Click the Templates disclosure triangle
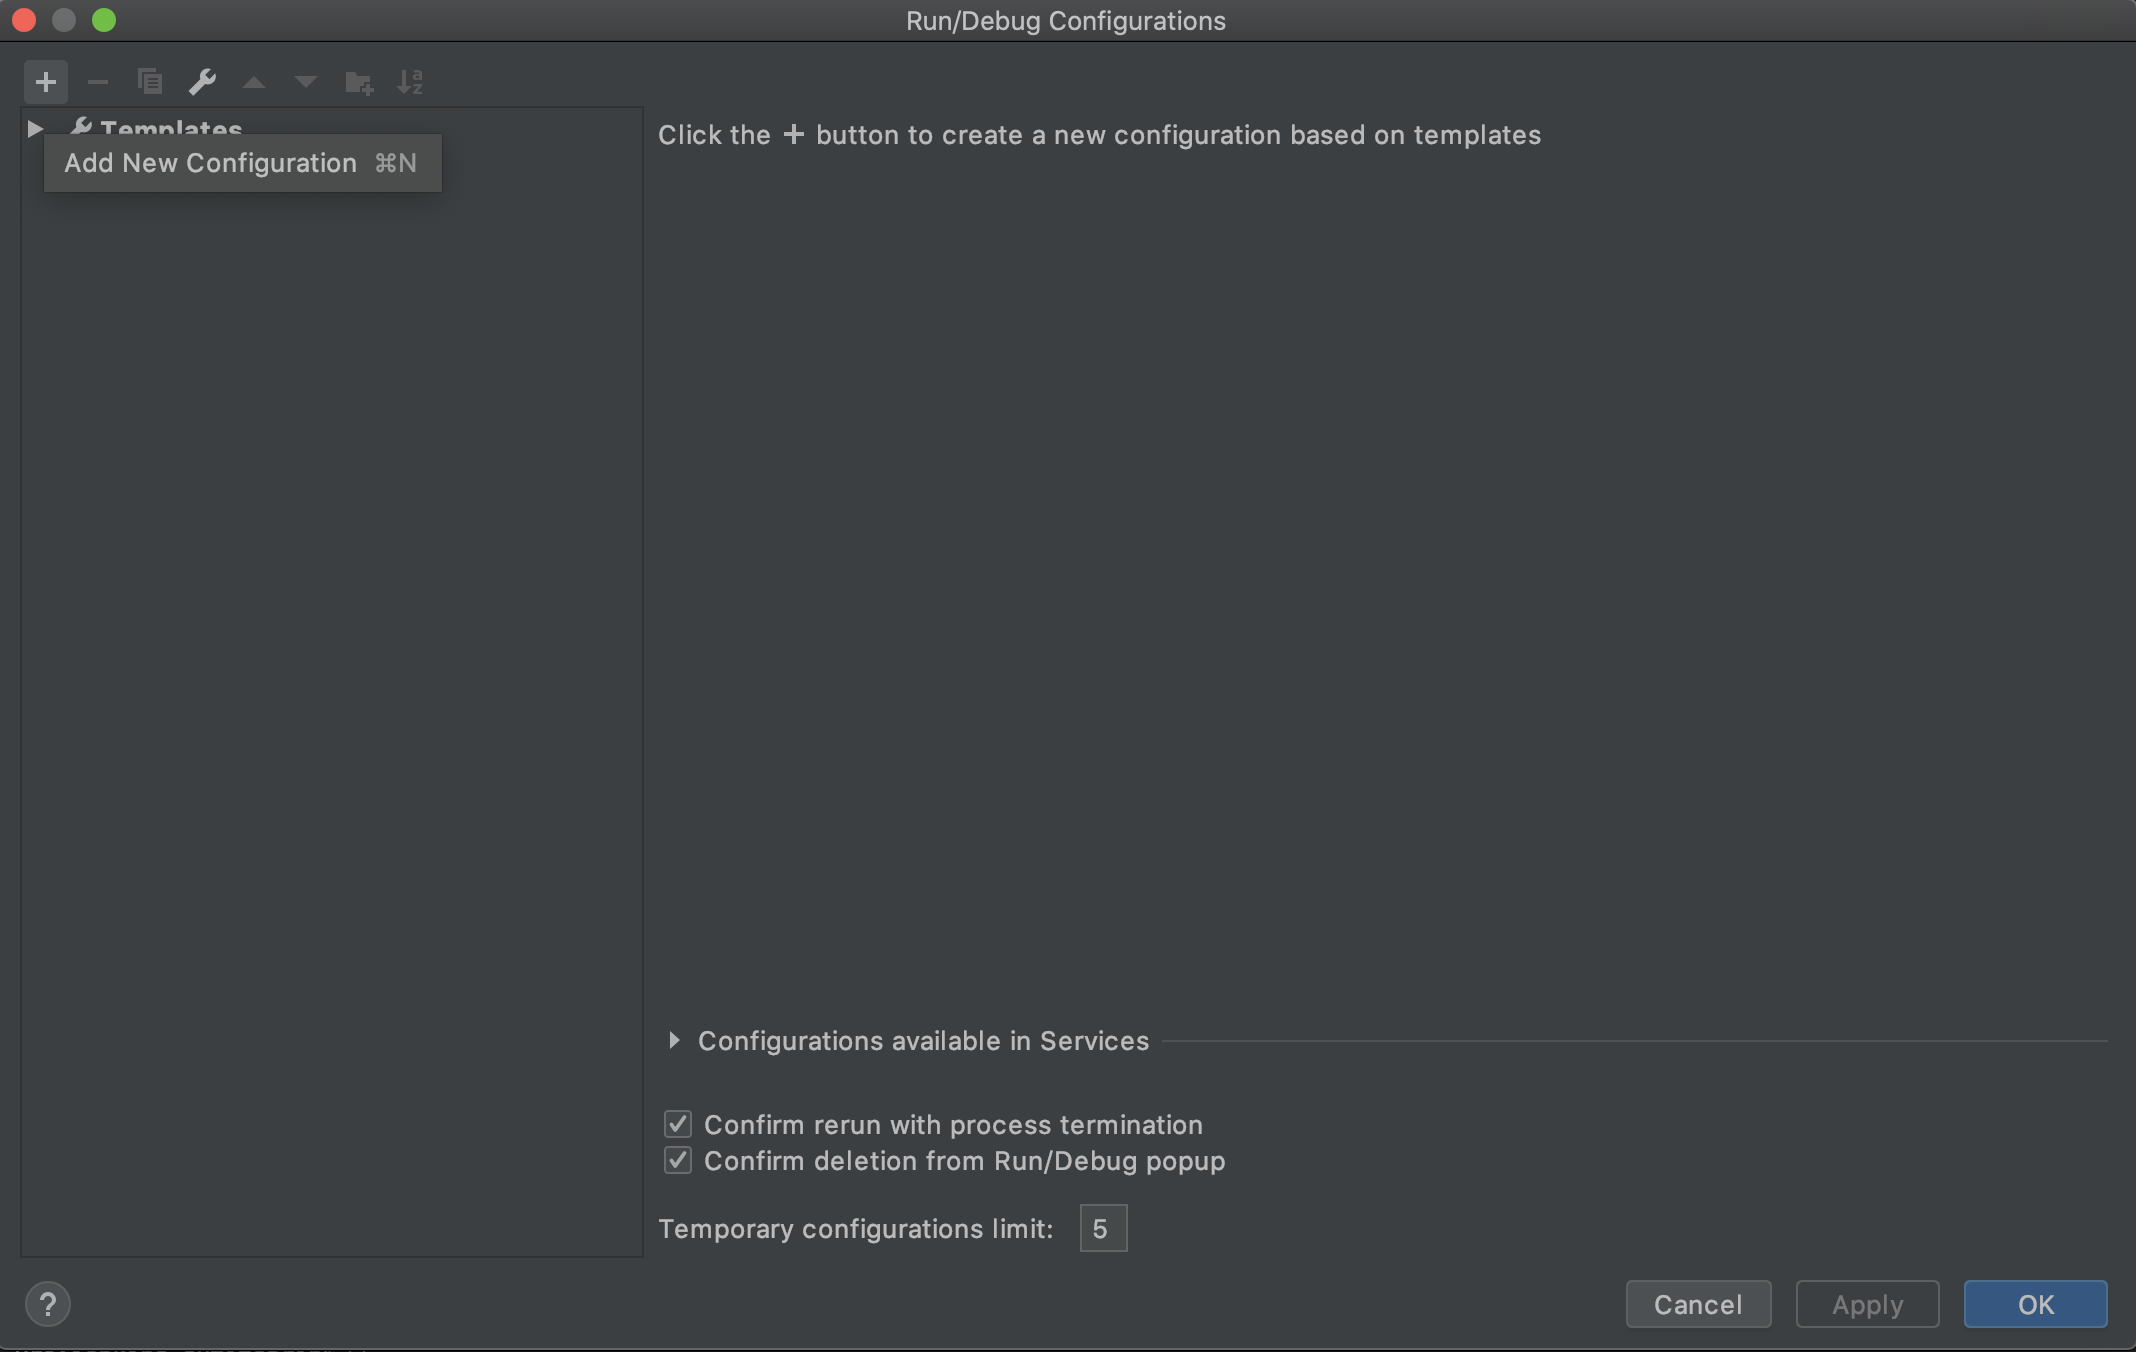 click(x=31, y=129)
